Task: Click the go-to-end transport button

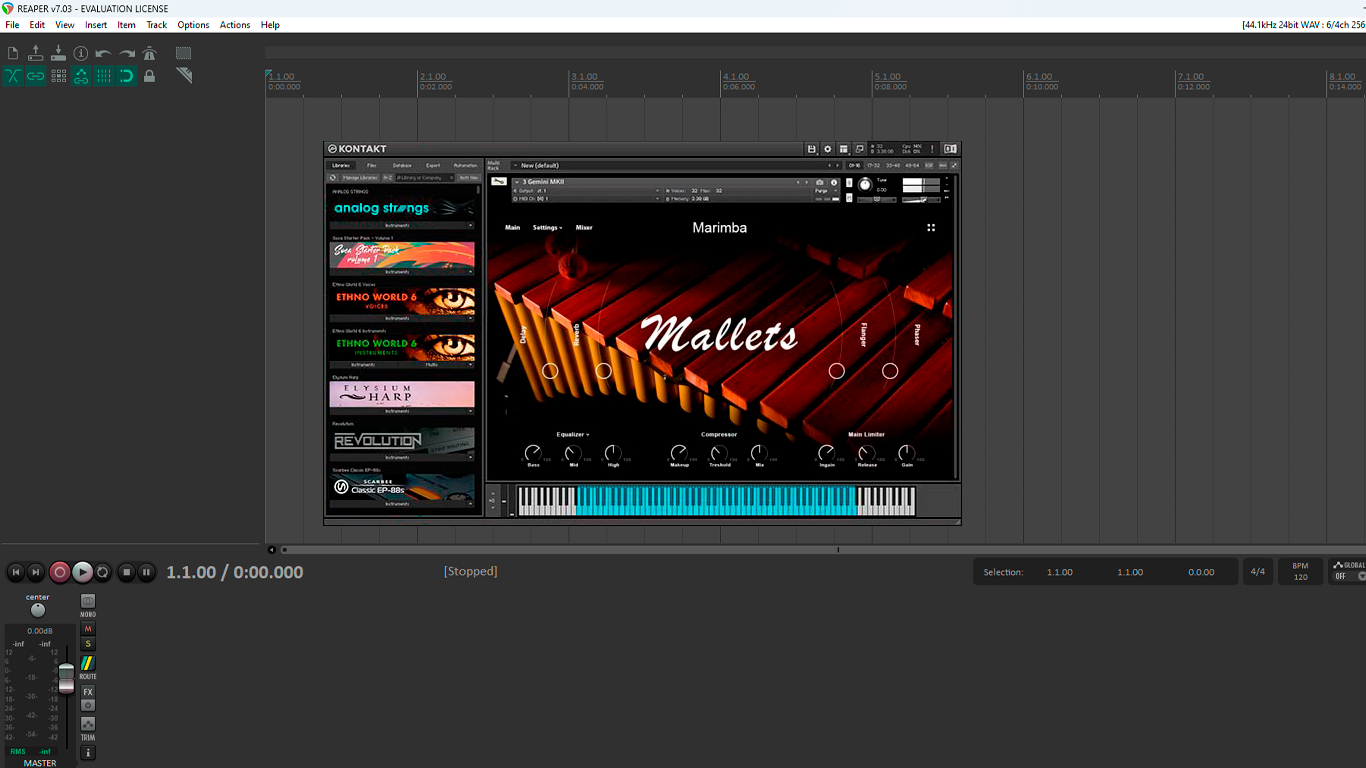Action: (36, 572)
